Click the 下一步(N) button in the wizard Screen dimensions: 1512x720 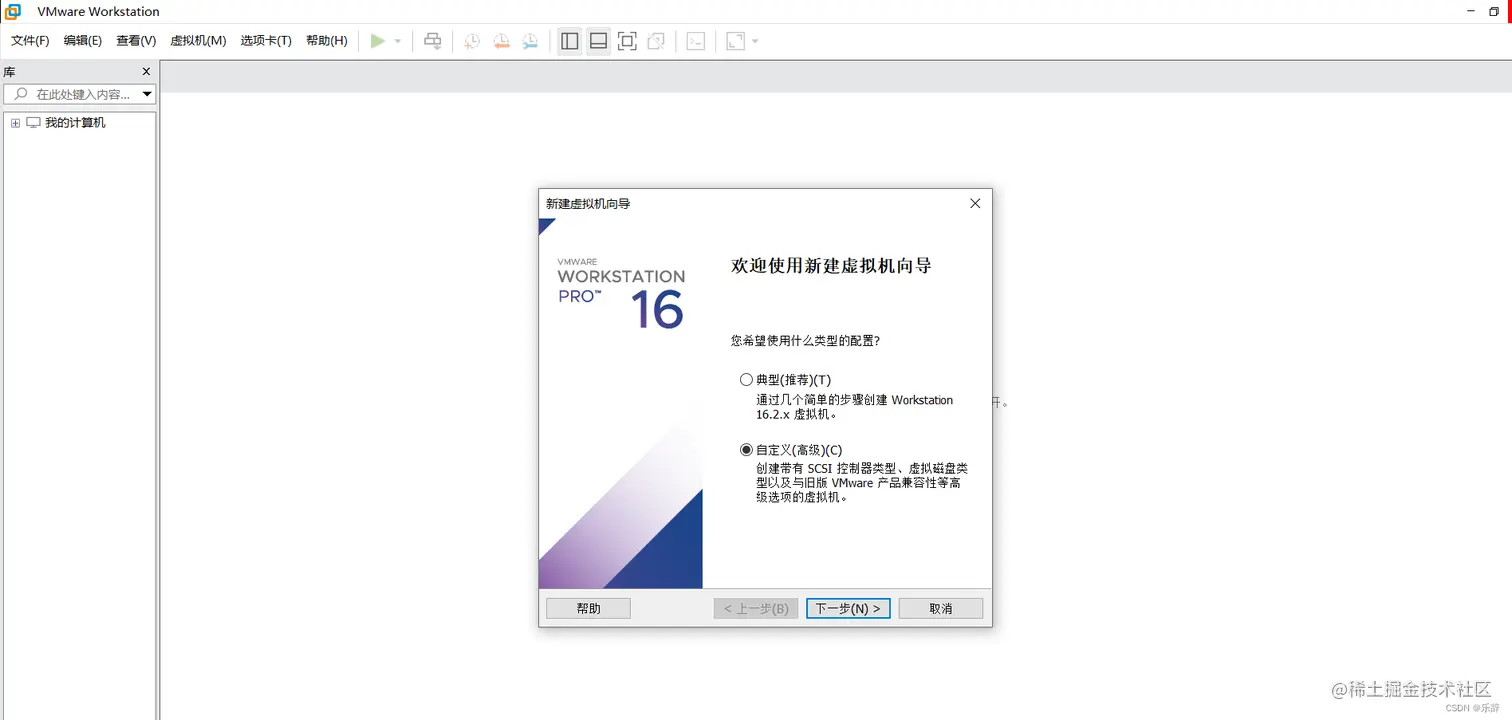(x=847, y=608)
